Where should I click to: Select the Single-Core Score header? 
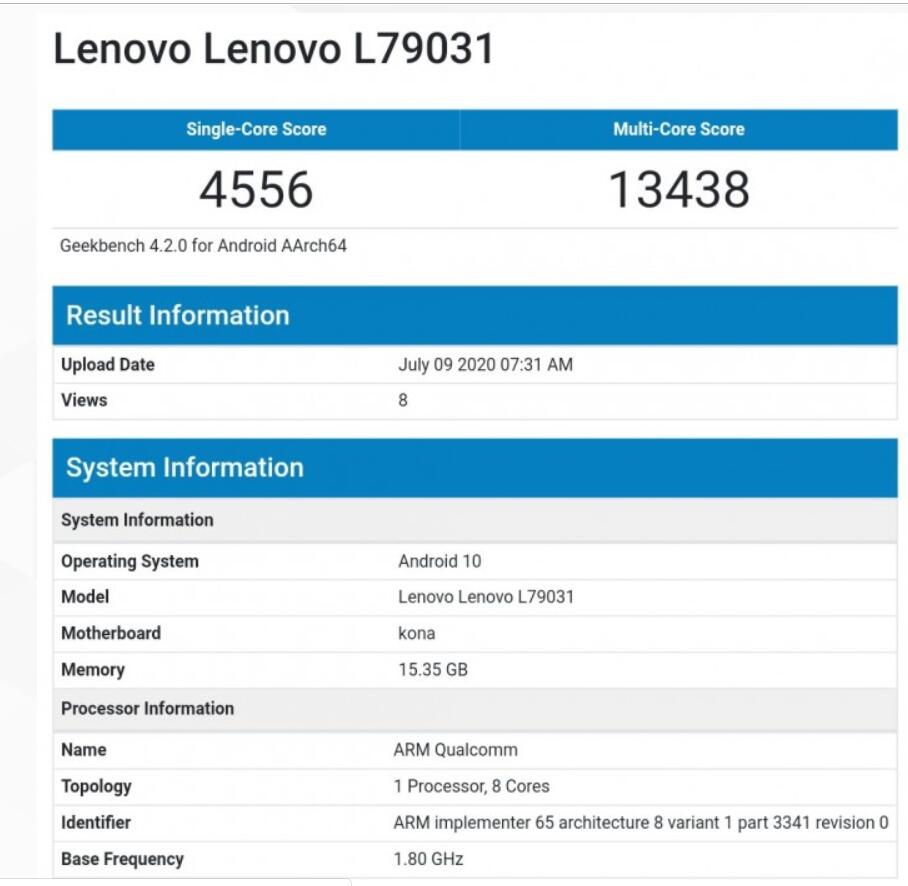point(256,129)
